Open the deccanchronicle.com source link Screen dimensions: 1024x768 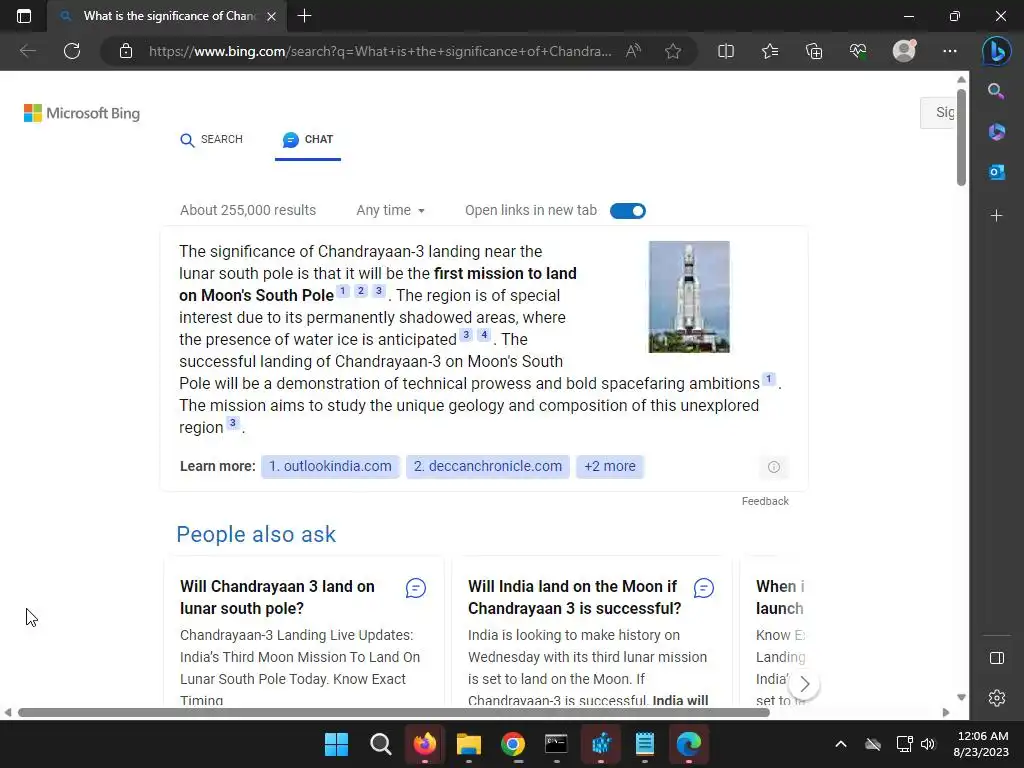coord(488,466)
